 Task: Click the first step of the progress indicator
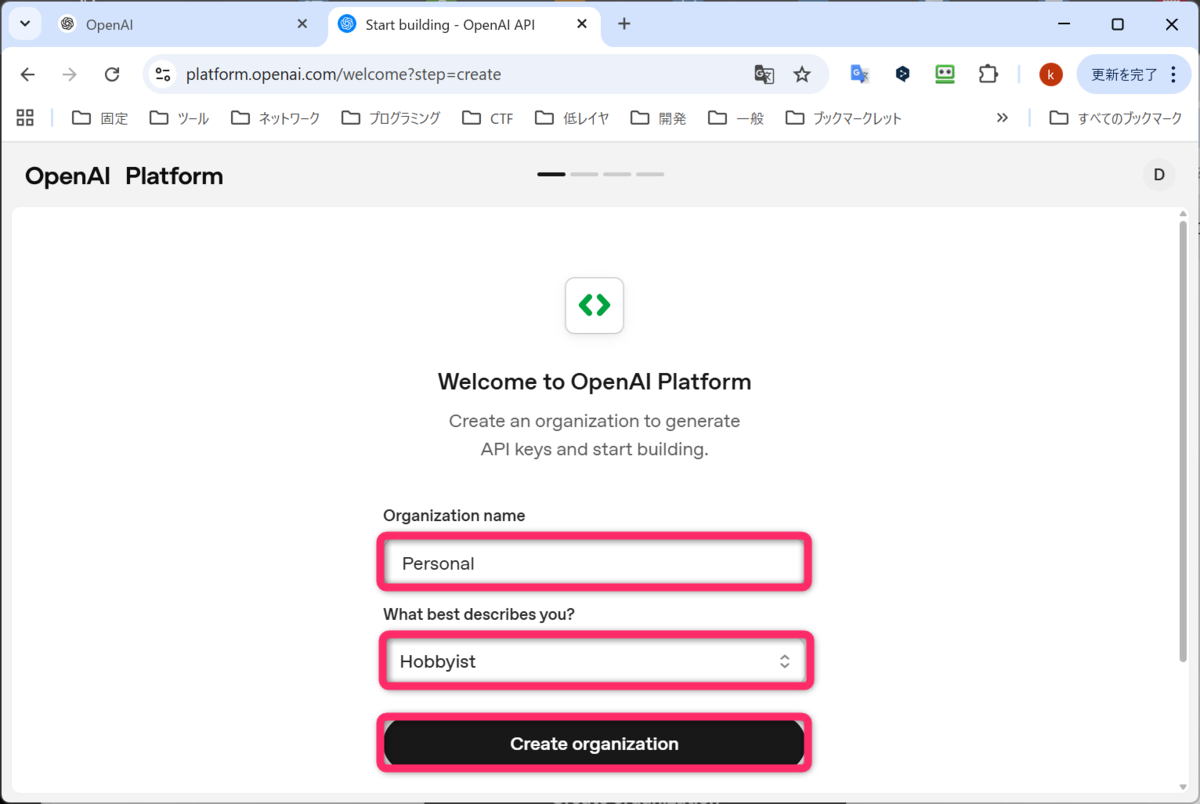pyautogui.click(x=550, y=173)
